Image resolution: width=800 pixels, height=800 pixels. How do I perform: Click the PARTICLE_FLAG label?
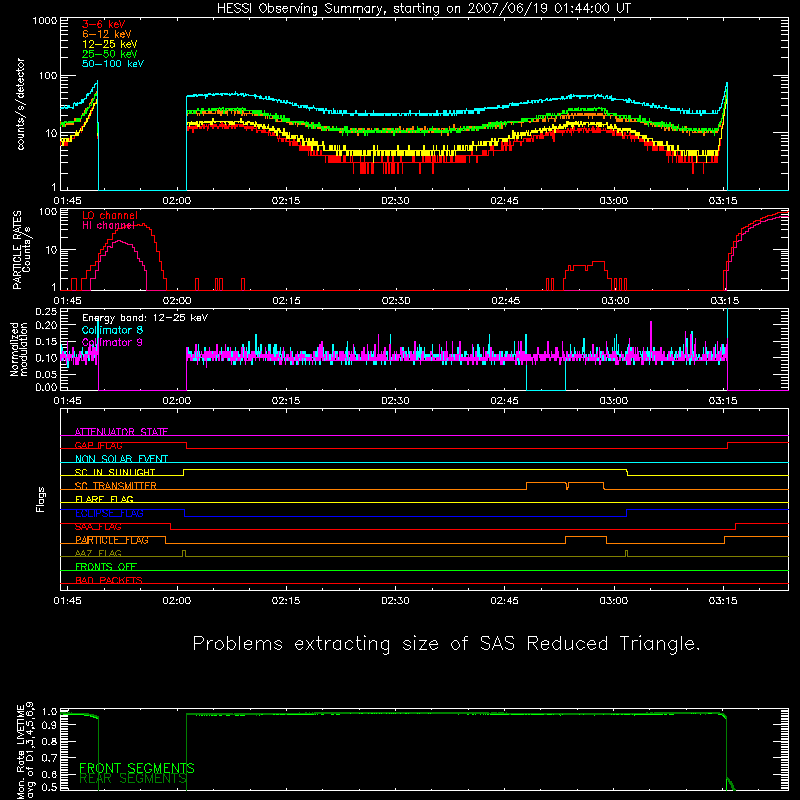(112, 540)
